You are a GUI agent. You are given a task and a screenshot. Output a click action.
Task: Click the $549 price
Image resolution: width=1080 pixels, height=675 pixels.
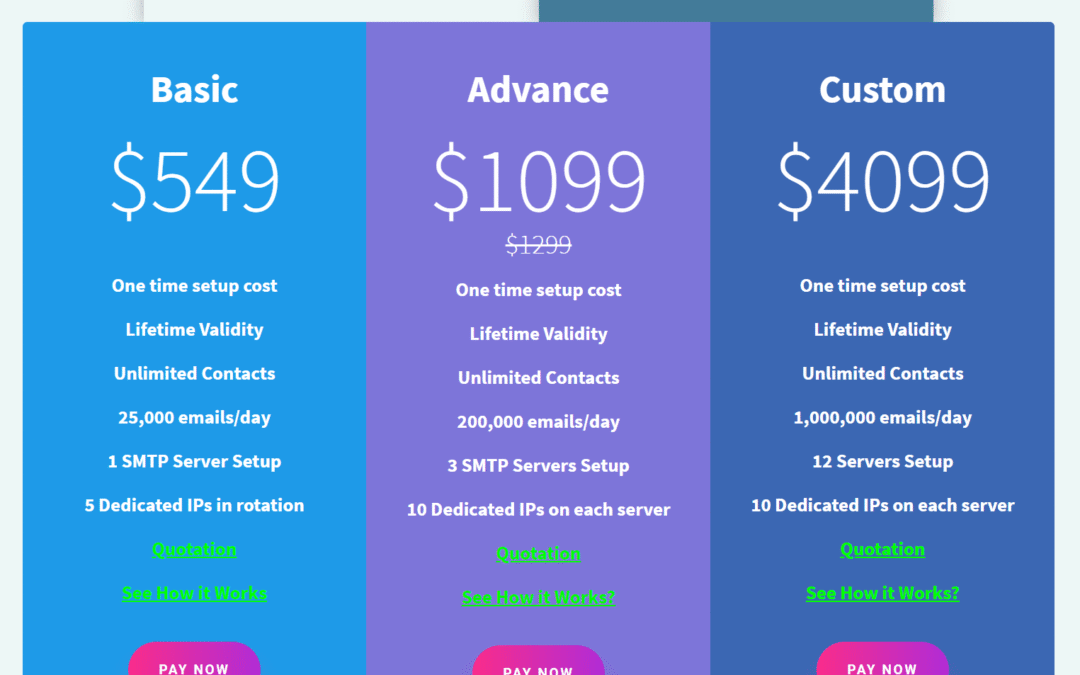(x=194, y=181)
